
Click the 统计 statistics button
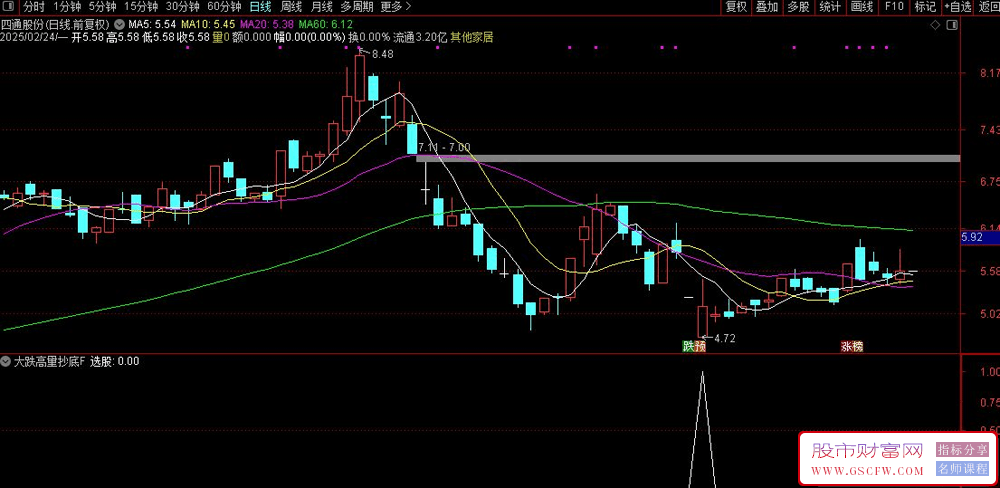[830, 7]
